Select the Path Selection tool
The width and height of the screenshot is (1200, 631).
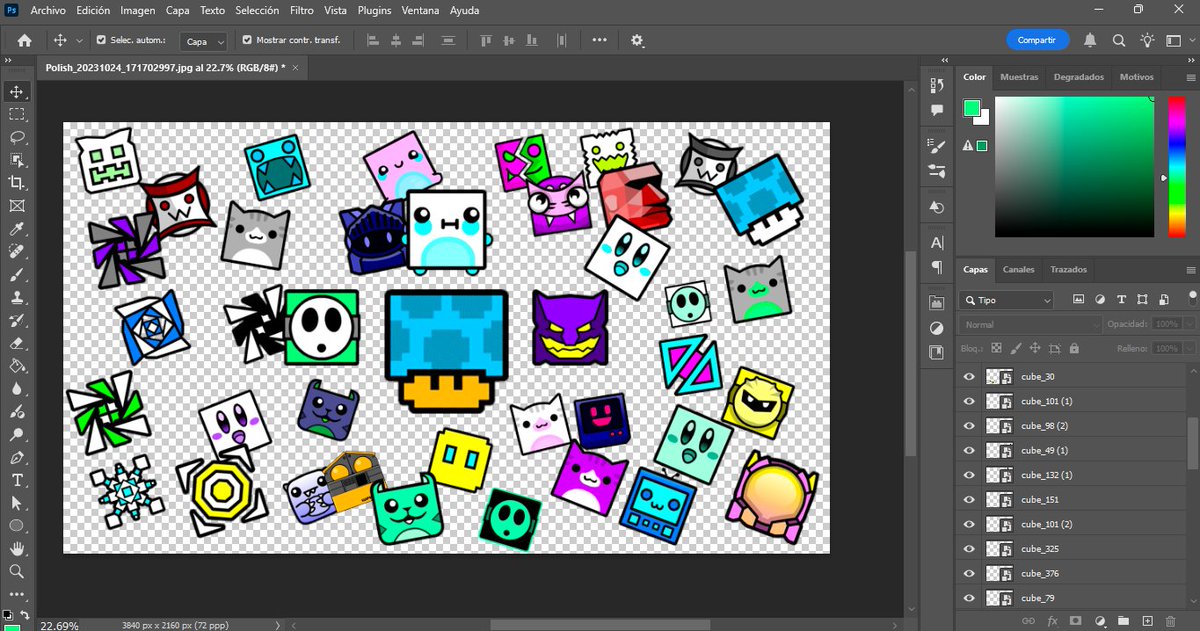click(x=16, y=502)
